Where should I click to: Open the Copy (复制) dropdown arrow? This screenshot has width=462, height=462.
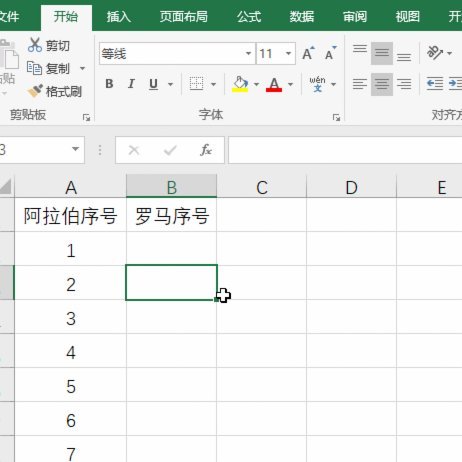tap(82, 69)
